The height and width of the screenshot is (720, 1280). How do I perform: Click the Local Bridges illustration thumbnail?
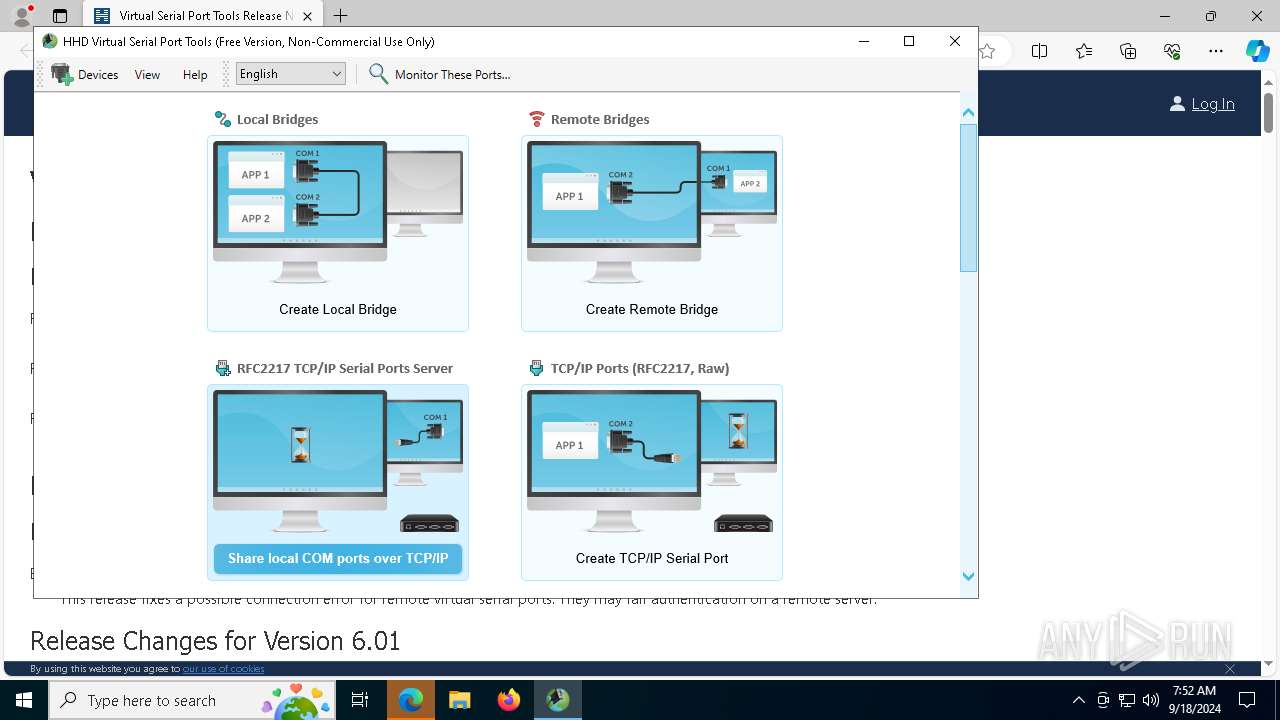pos(338,213)
